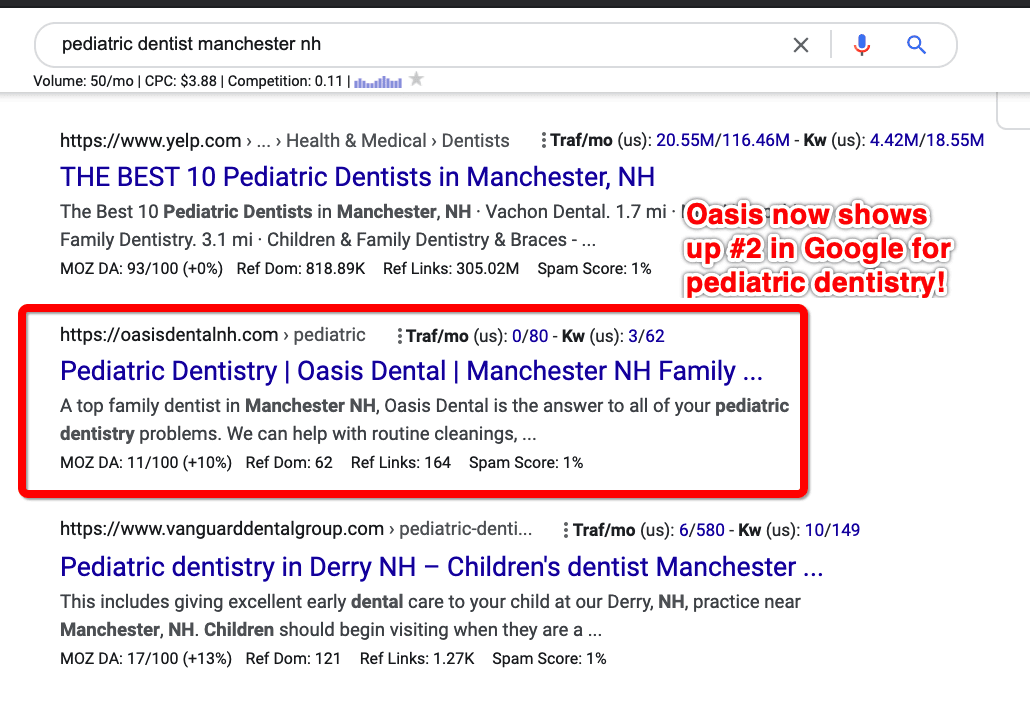Select the text 'Competition: 0.11'
Viewport: 1030px width, 710px height.
click(x=285, y=81)
